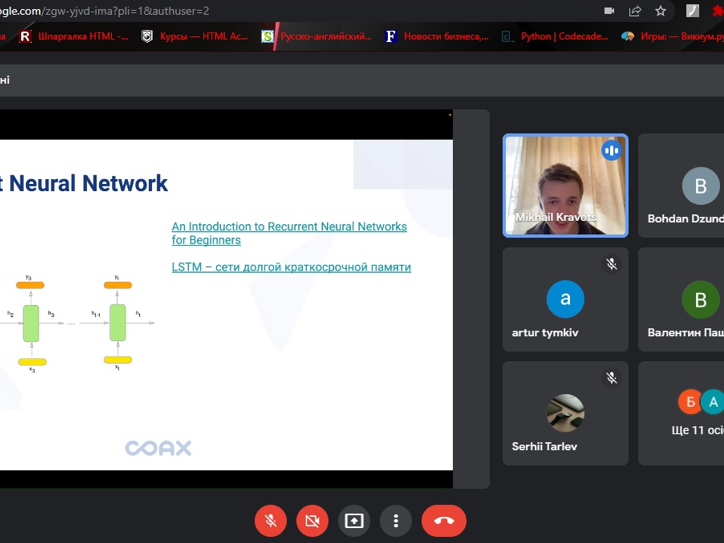Open more options three-dot menu

pos(396,521)
